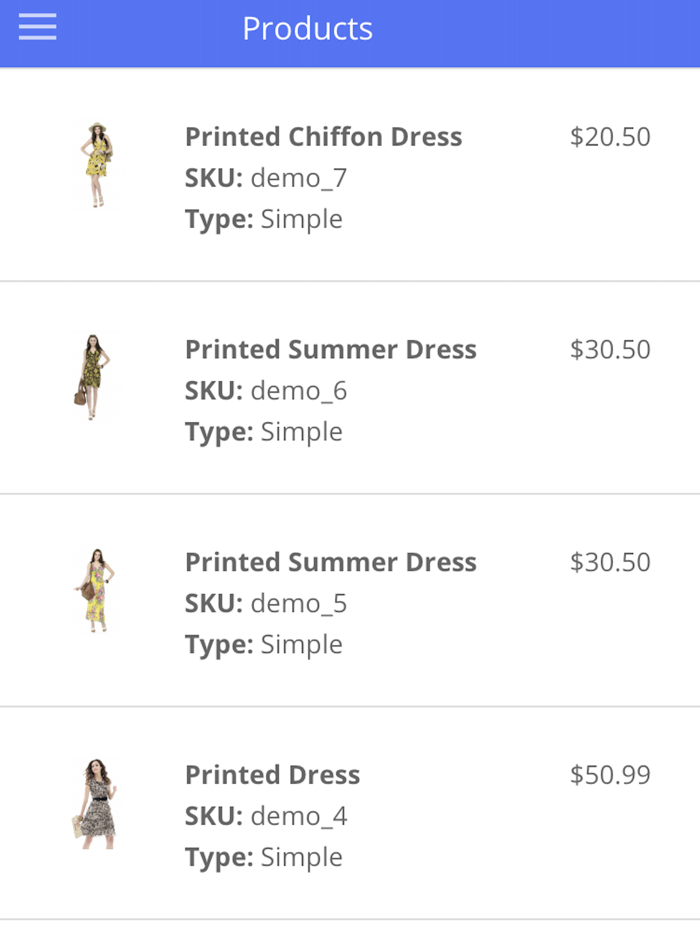The height and width of the screenshot is (934, 700).
Task: Tap the Type Simple label for Printed Chiffon Dress
Action: (x=263, y=218)
